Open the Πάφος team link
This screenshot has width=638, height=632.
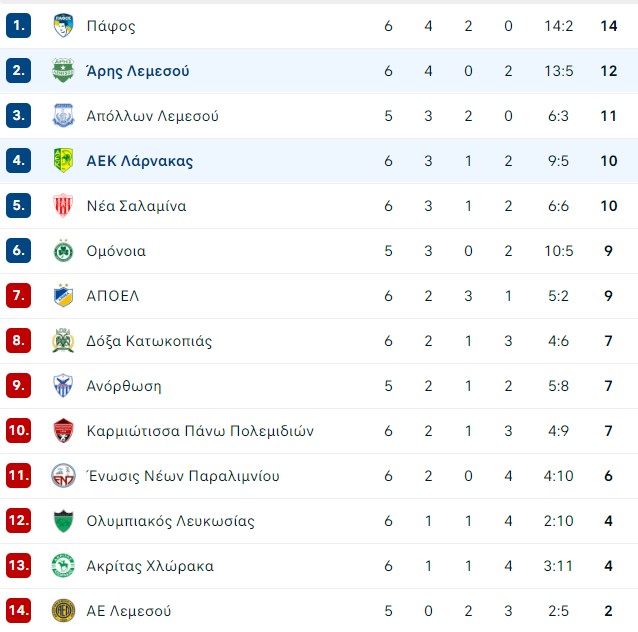[x=111, y=26]
